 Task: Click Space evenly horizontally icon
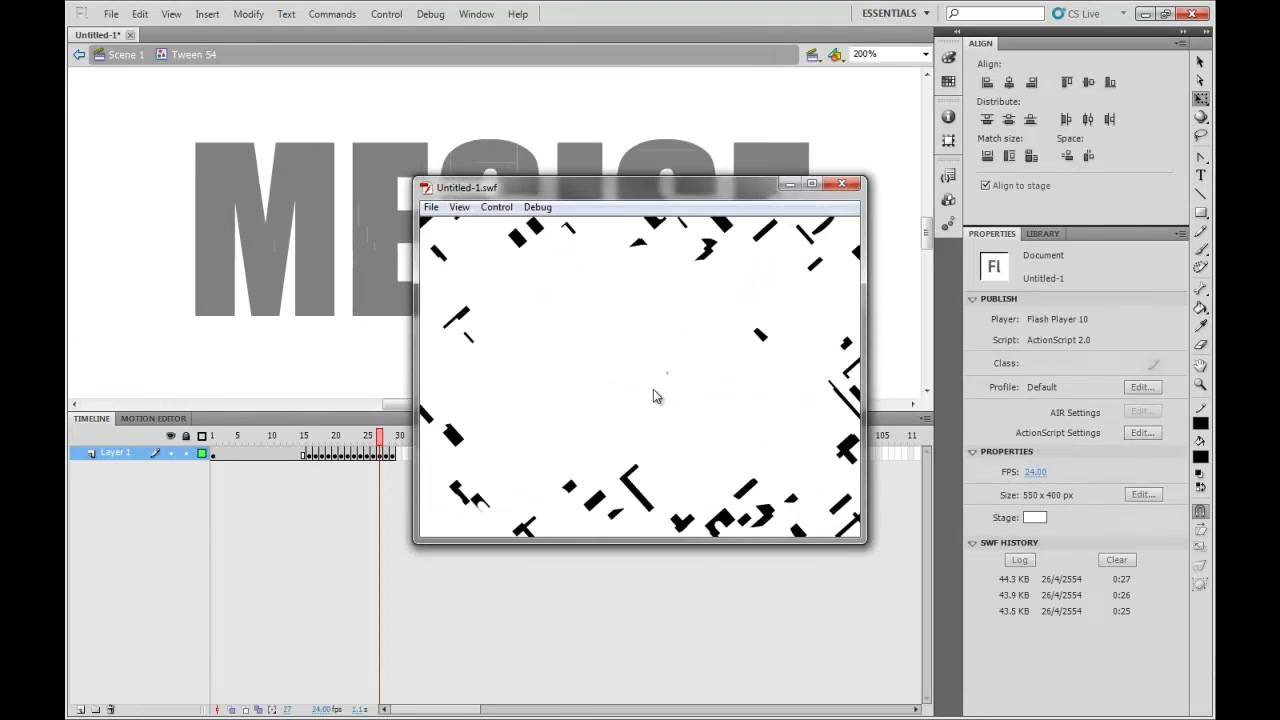pos(1088,156)
